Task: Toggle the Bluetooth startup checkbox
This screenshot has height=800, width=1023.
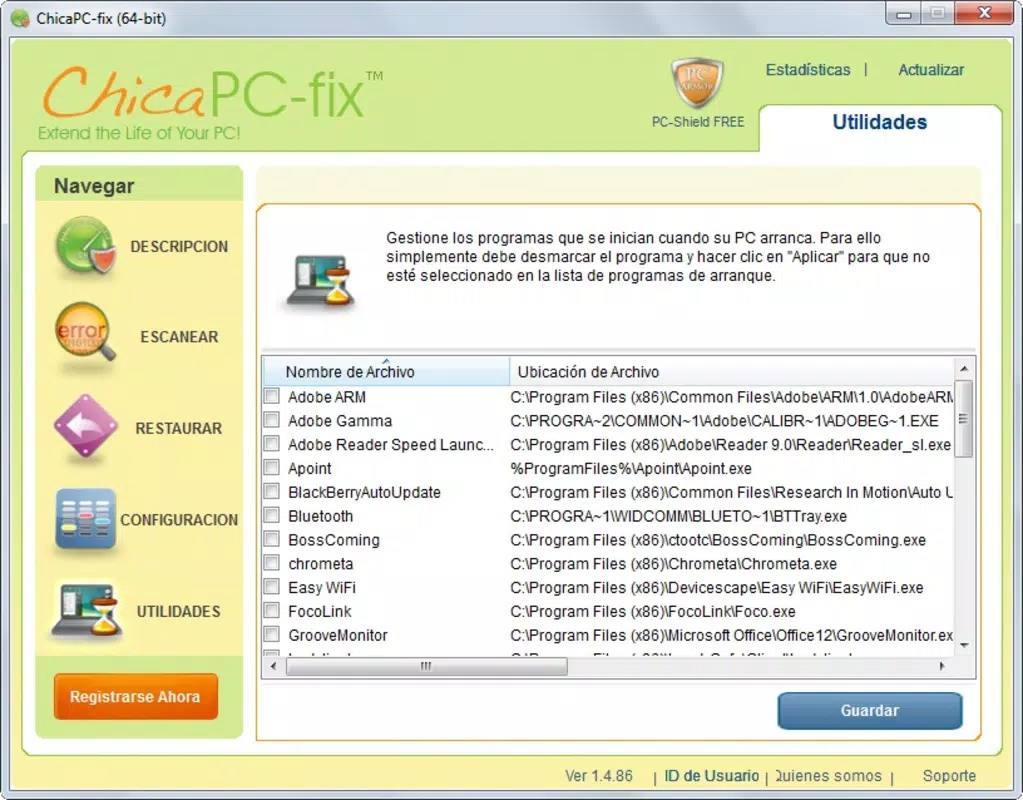Action: (271, 515)
